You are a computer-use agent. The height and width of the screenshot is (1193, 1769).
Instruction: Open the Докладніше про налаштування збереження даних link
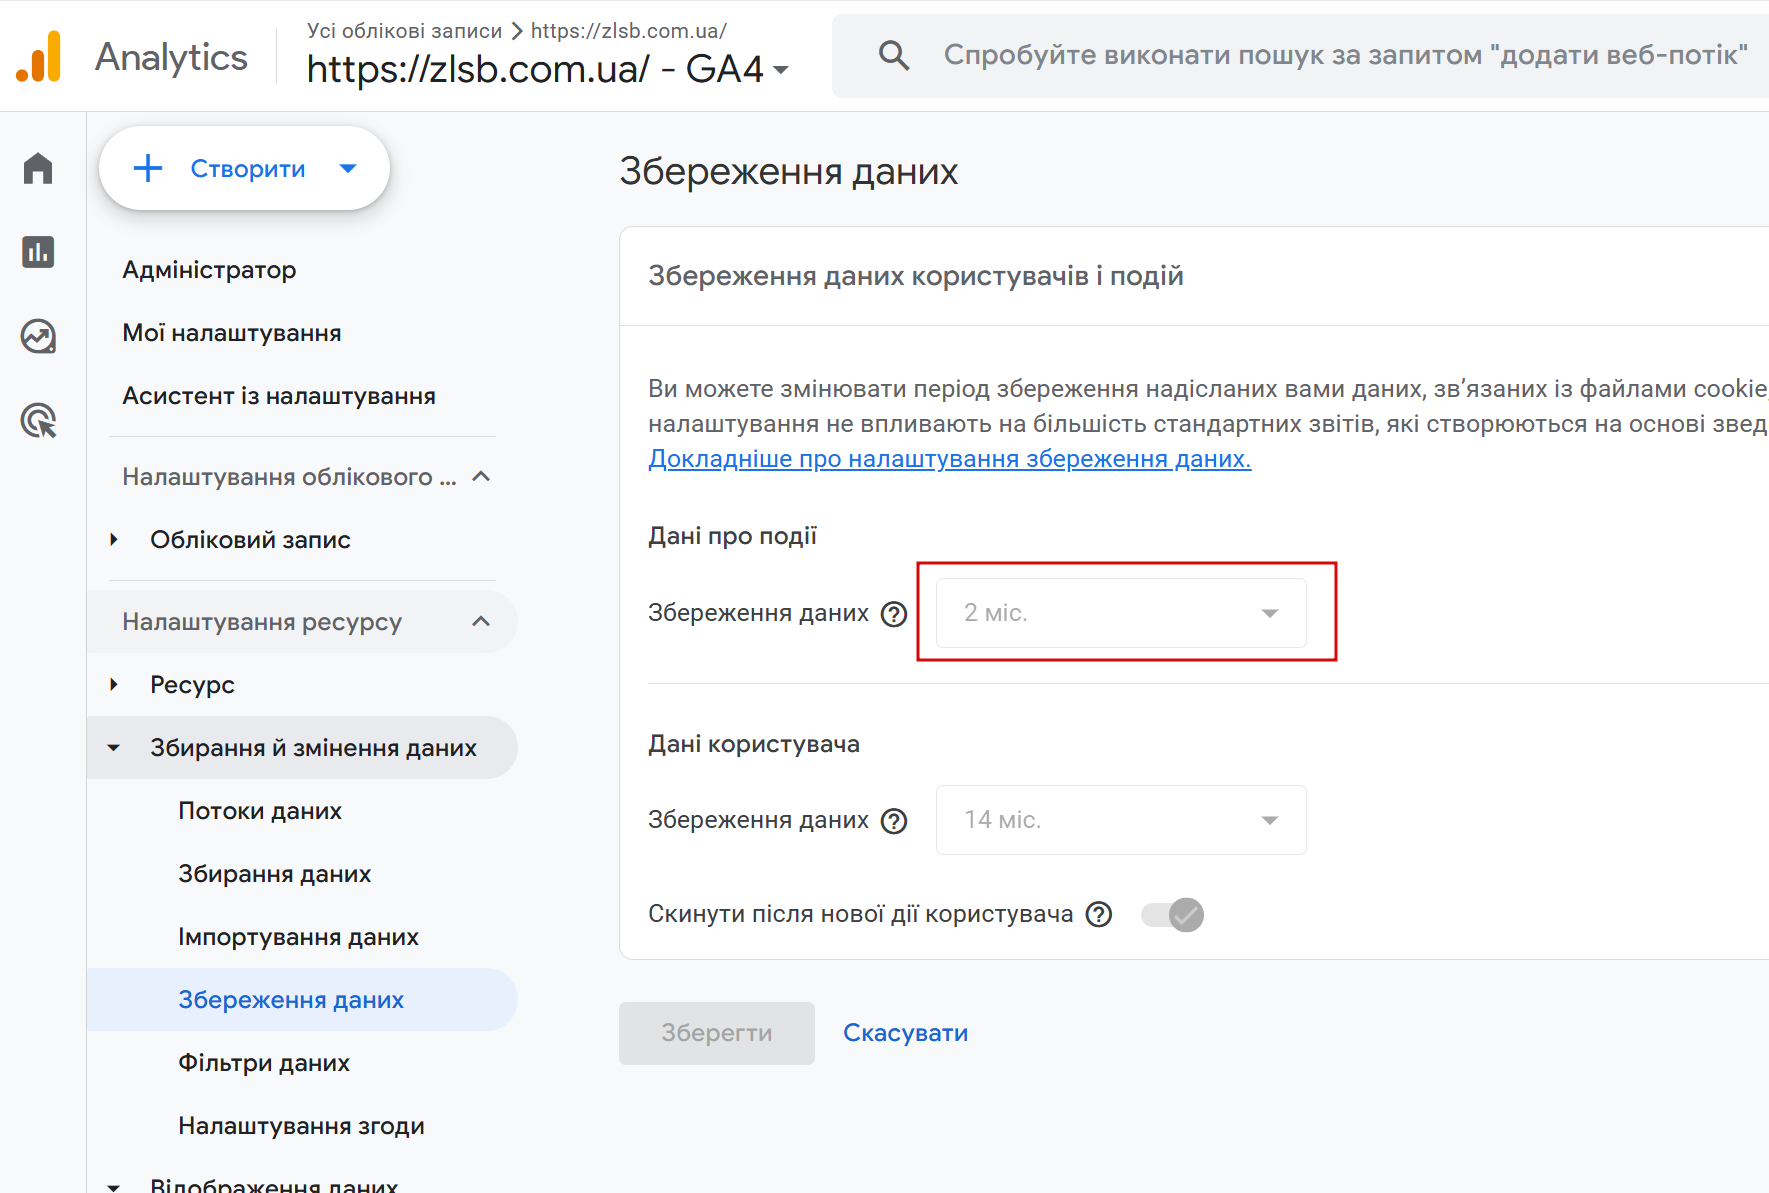tap(949, 459)
